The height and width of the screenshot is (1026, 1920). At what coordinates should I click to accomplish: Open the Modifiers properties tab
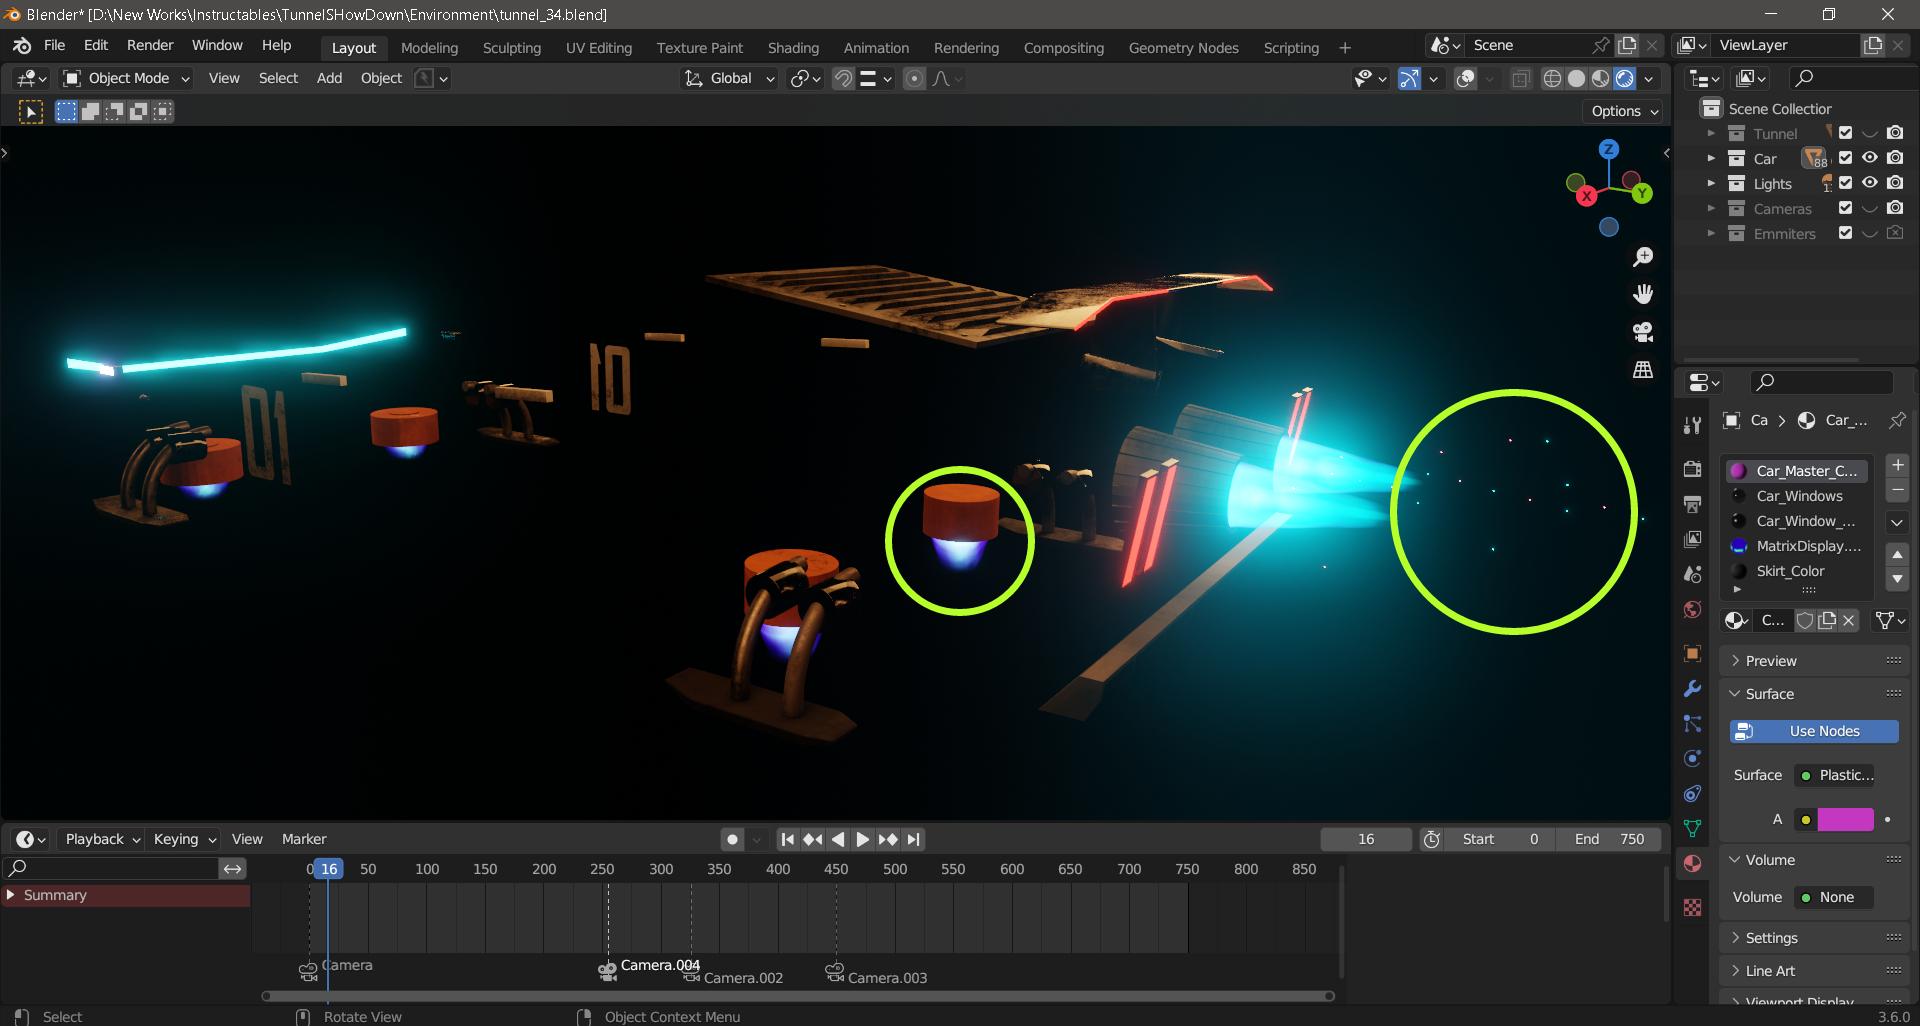point(1692,688)
